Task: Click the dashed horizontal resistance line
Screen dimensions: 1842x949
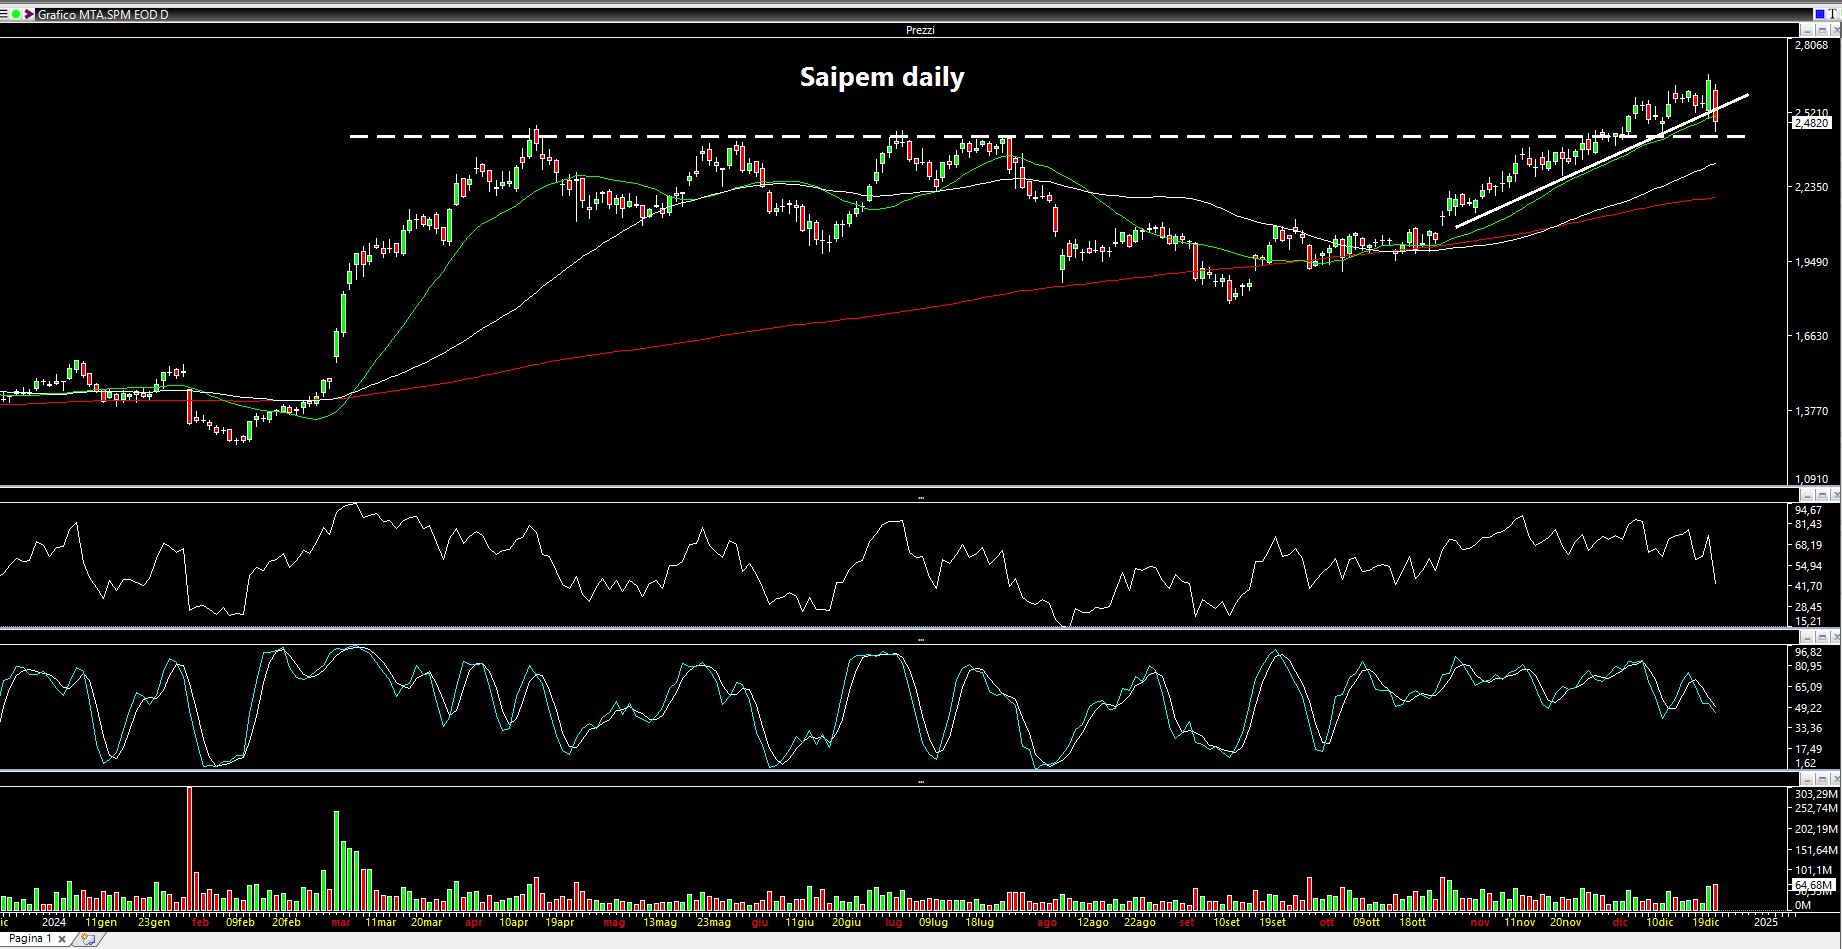Action: [1047, 136]
